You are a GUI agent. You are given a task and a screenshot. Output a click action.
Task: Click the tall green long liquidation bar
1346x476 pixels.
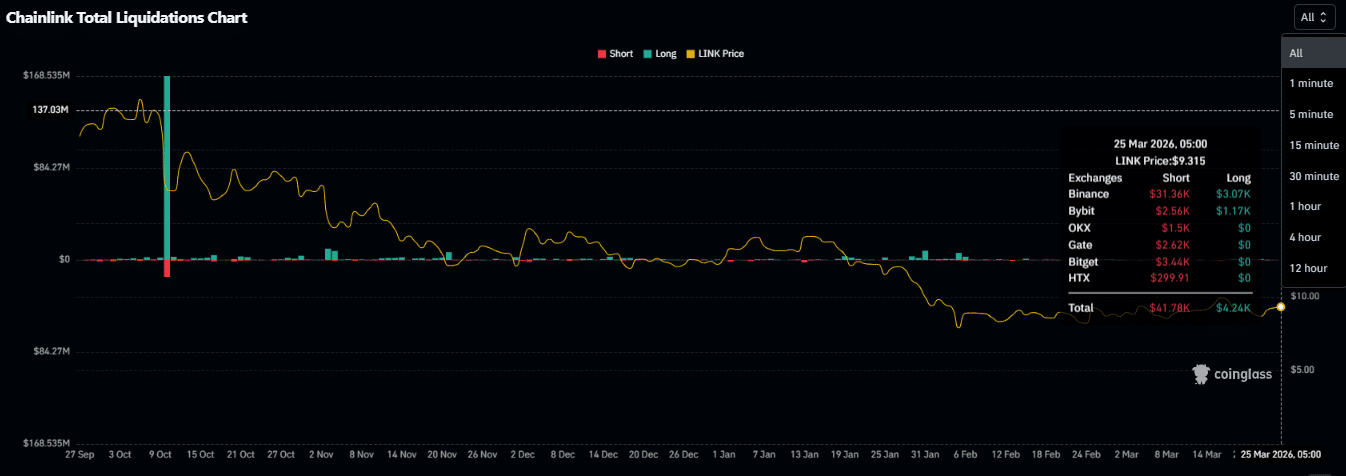click(x=167, y=167)
